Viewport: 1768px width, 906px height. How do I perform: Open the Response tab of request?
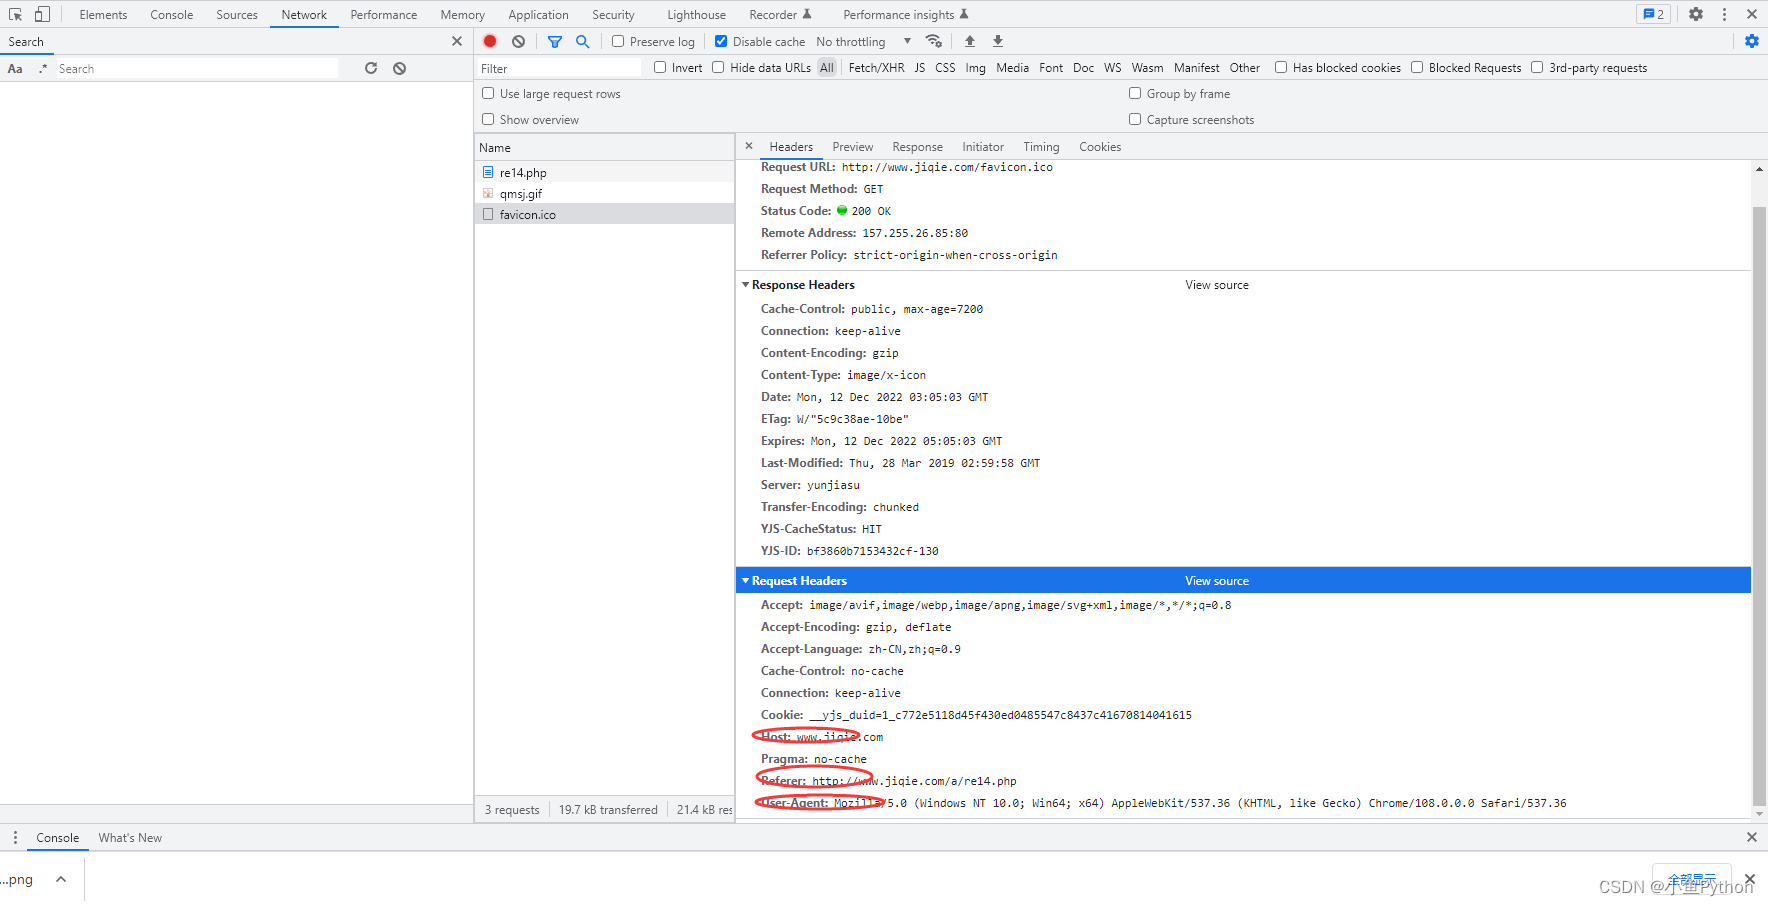click(x=918, y=146)
